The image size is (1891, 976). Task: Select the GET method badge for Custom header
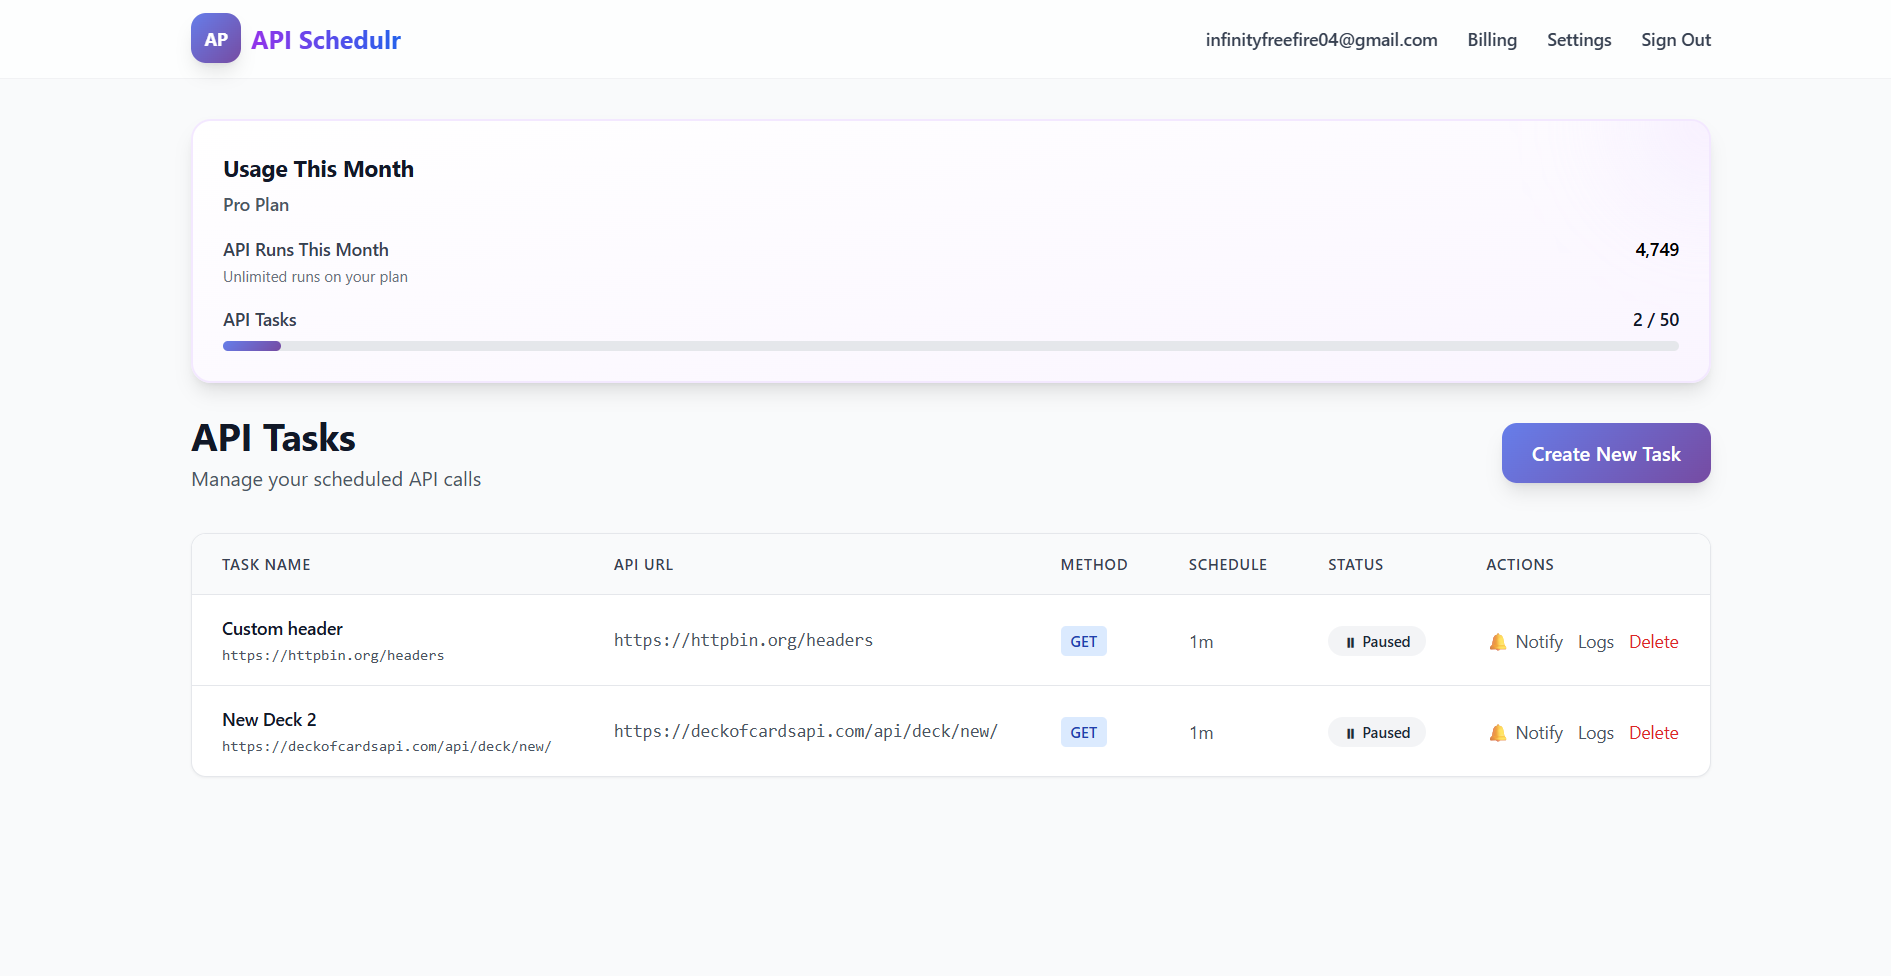tap(1083, 640)
